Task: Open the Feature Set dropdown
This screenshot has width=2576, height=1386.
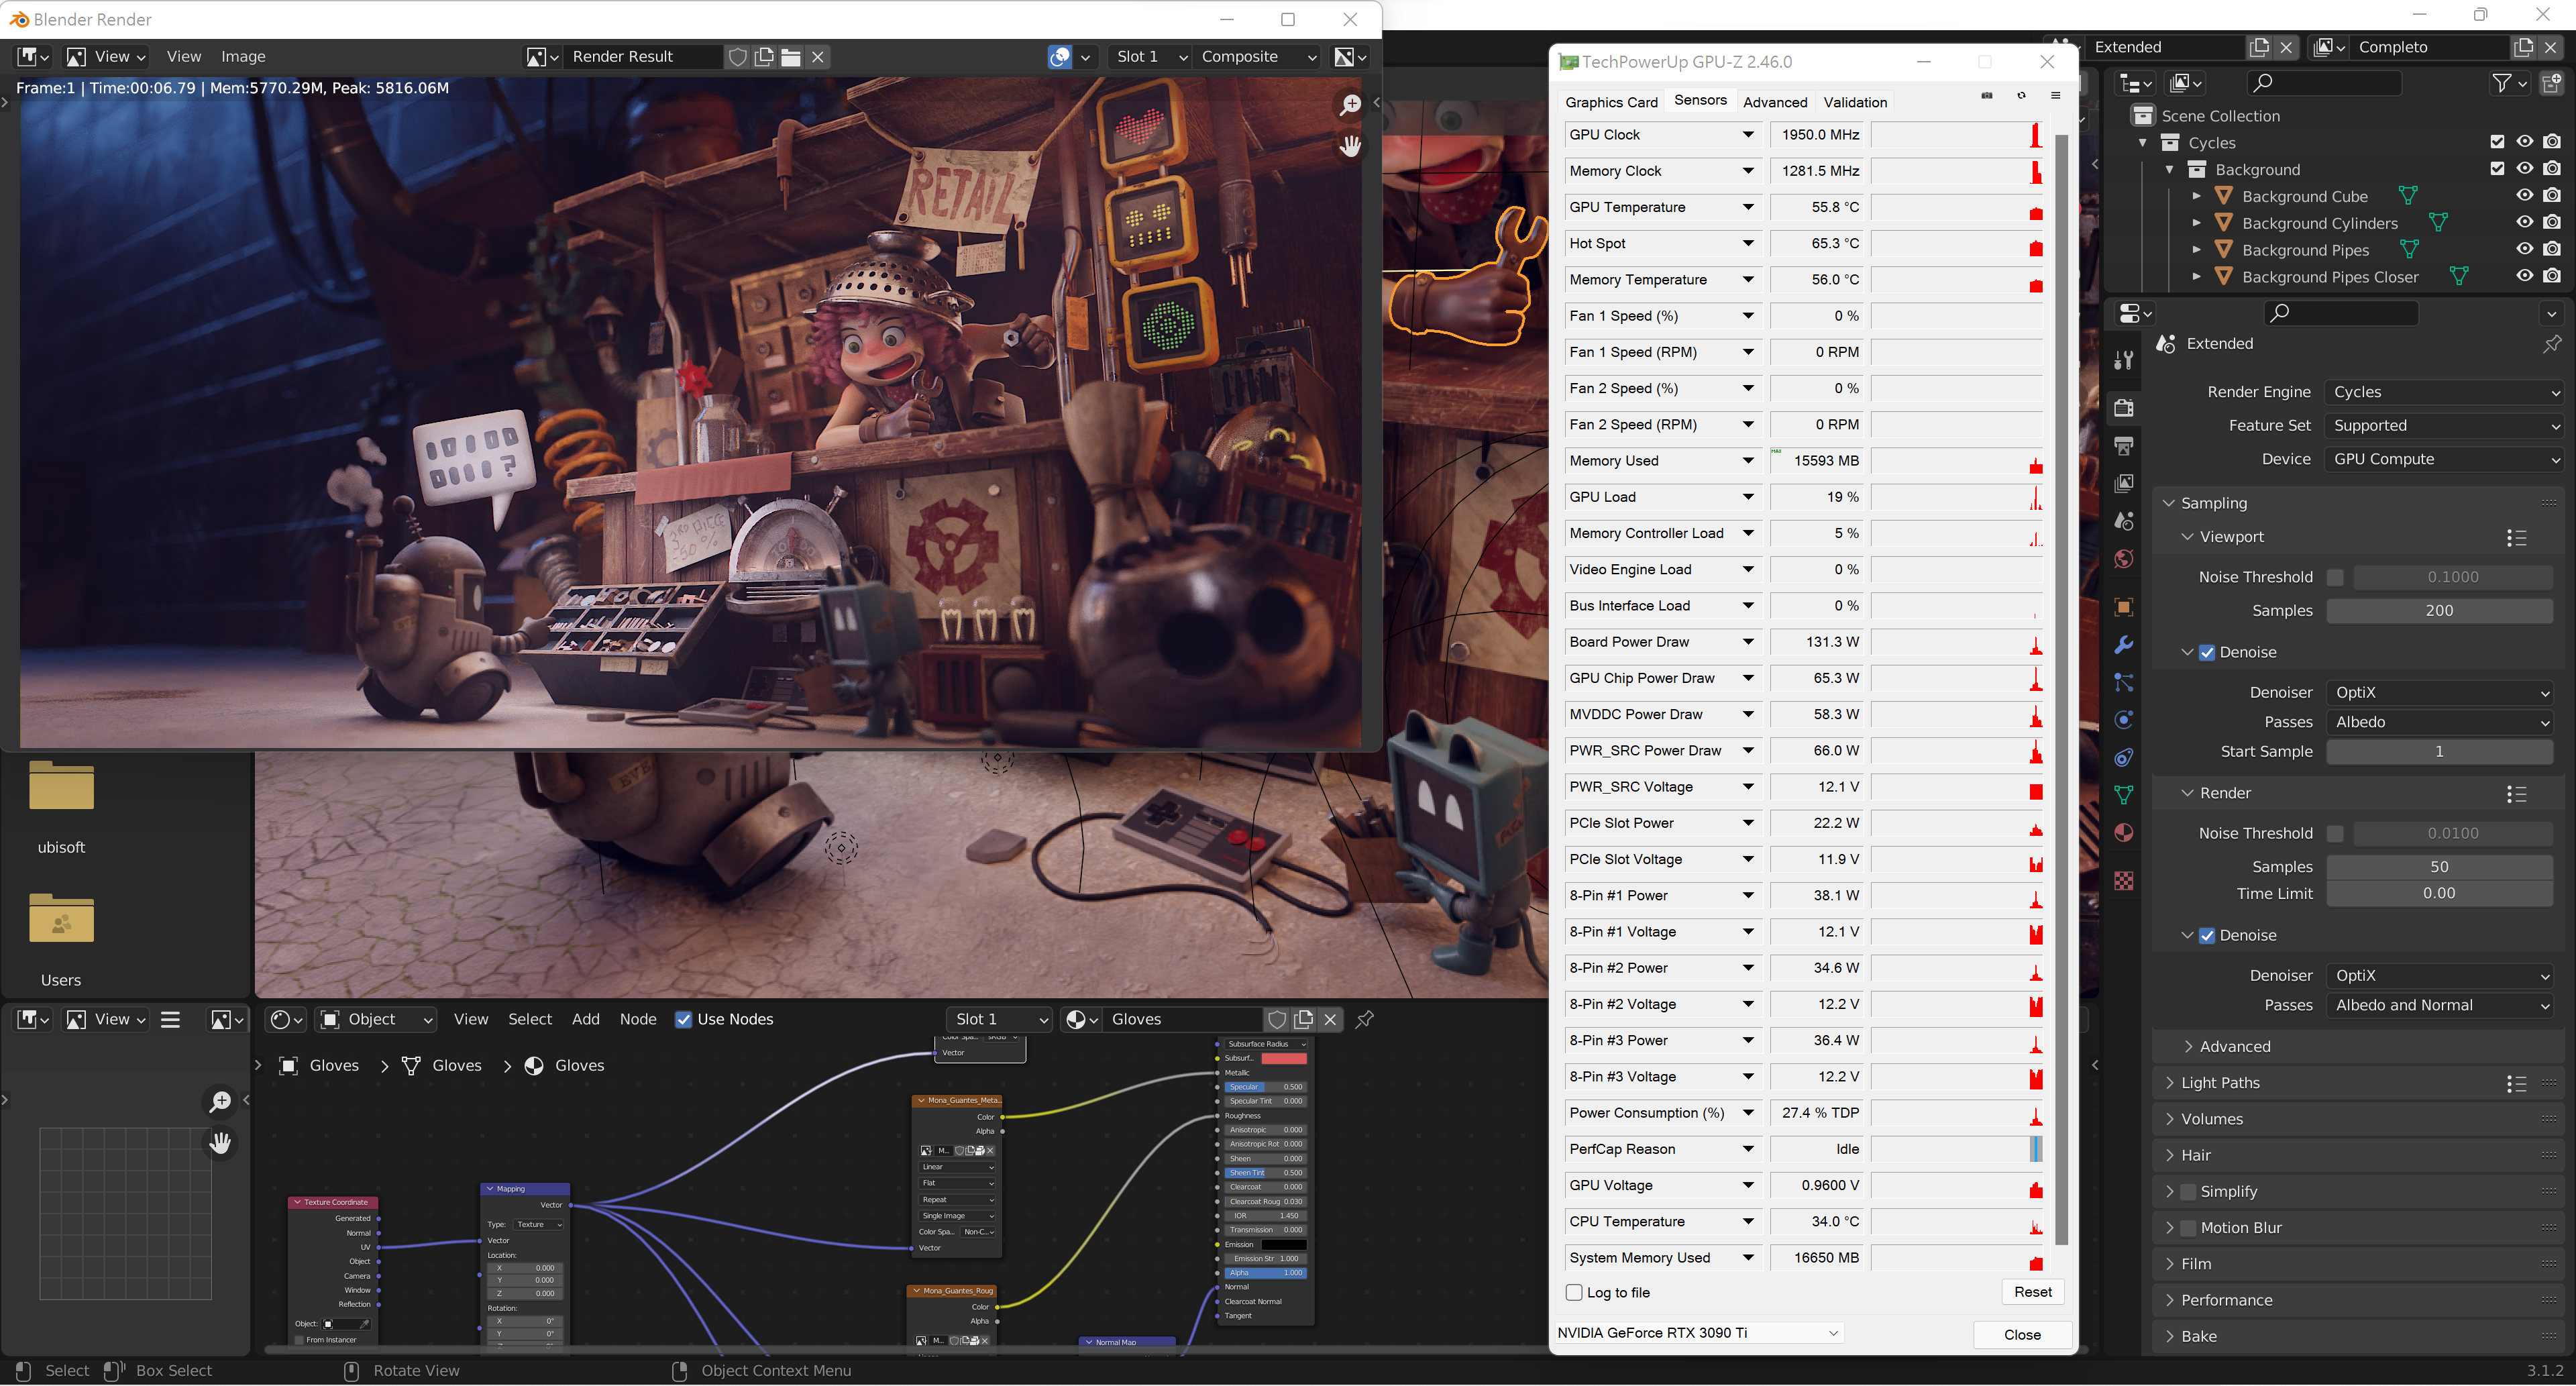Action: [2445, 425]
